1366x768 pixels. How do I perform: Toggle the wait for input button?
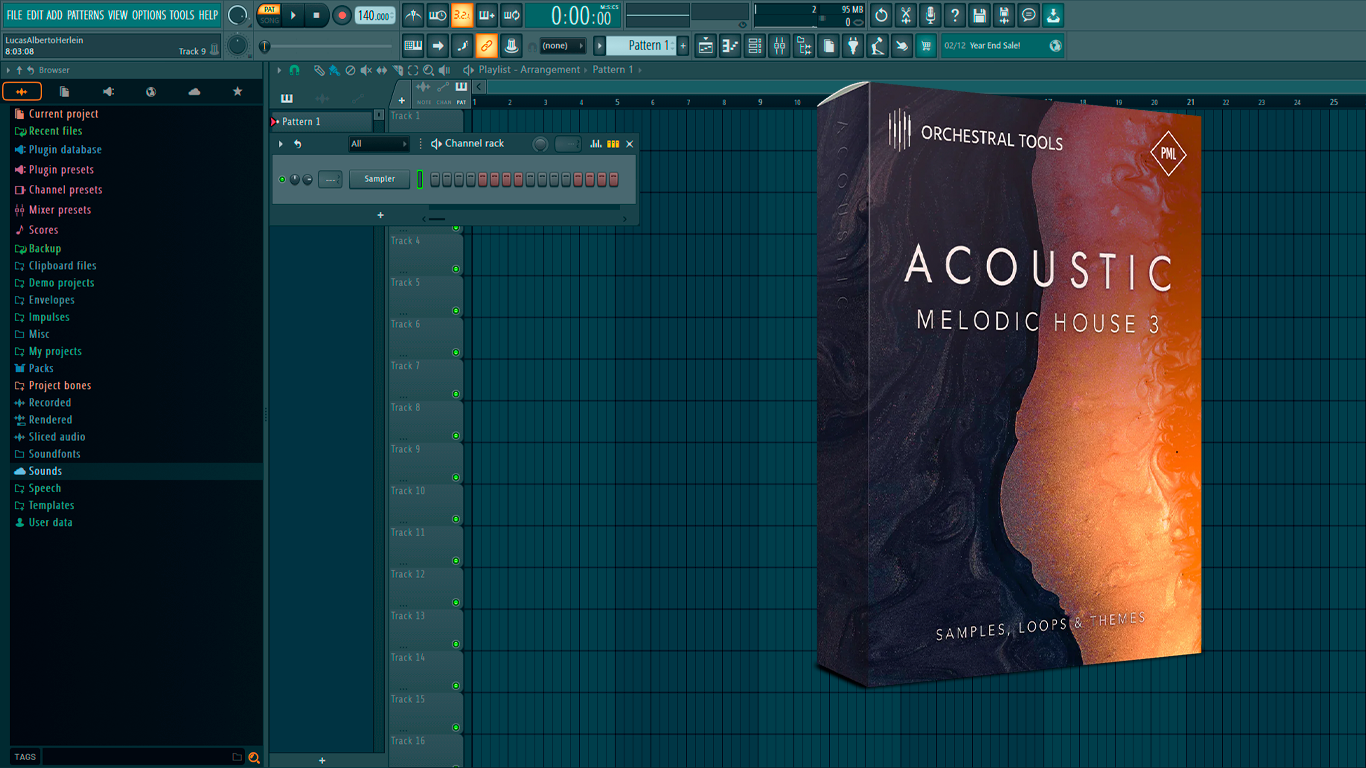[x=438, y=15]
